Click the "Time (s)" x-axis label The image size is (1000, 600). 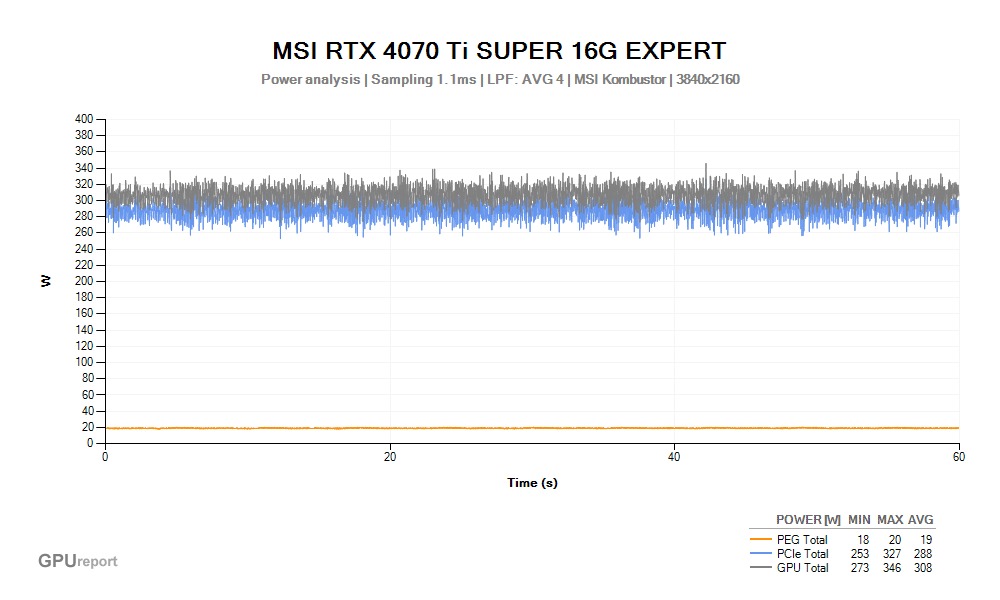point(533,483)
